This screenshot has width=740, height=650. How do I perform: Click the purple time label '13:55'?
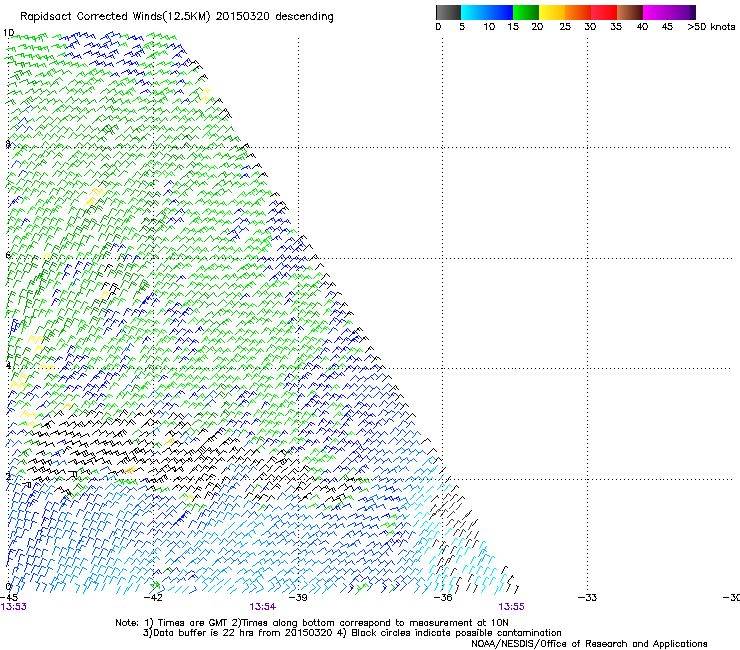point(511,607)
